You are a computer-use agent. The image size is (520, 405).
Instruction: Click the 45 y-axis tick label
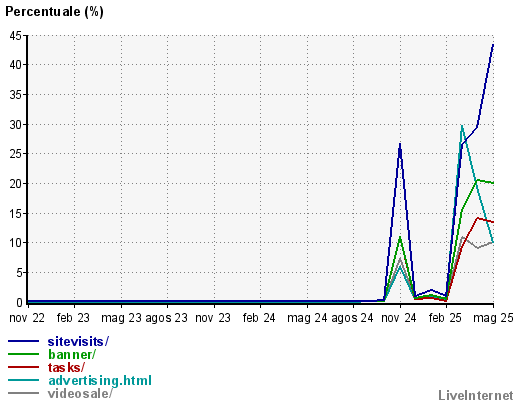(x=16, y=35)
